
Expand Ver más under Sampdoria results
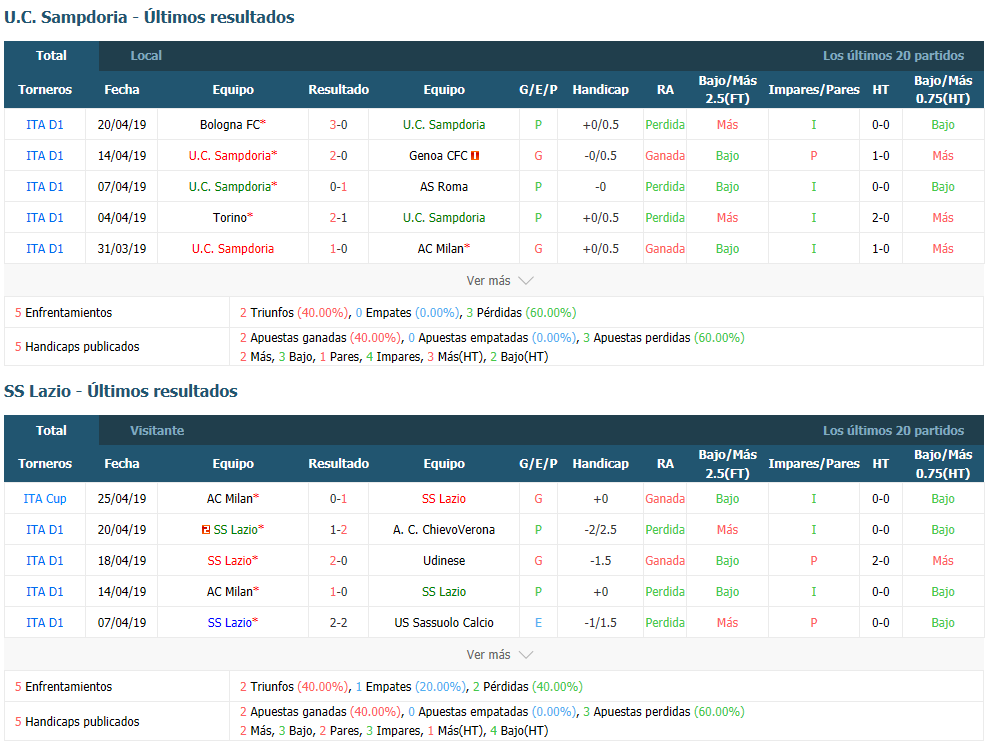pos(500,281)
